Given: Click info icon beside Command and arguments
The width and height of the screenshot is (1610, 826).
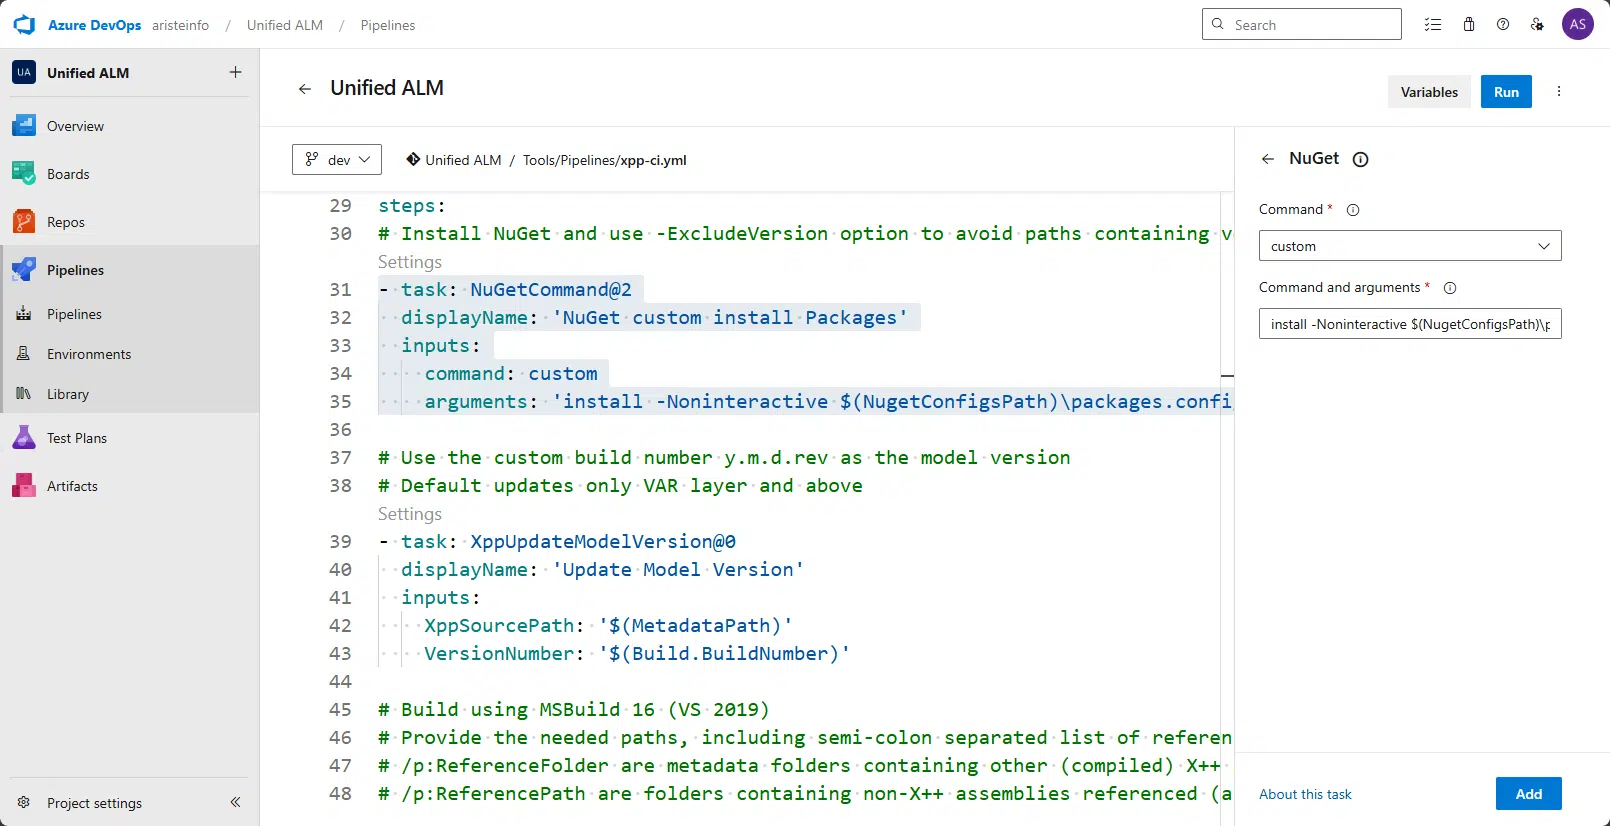Looking at the screenshot, I should tap(1450, 288).
